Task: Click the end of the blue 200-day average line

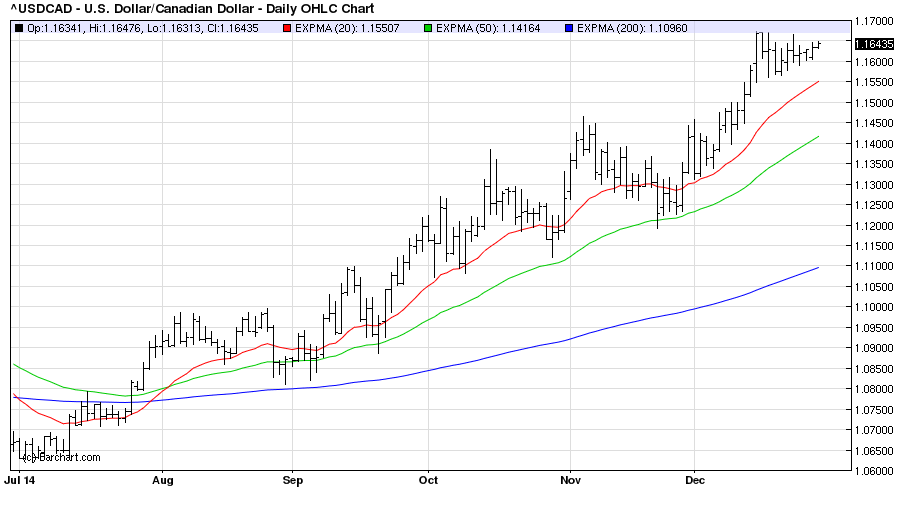Action: click(x=818, y=268)
